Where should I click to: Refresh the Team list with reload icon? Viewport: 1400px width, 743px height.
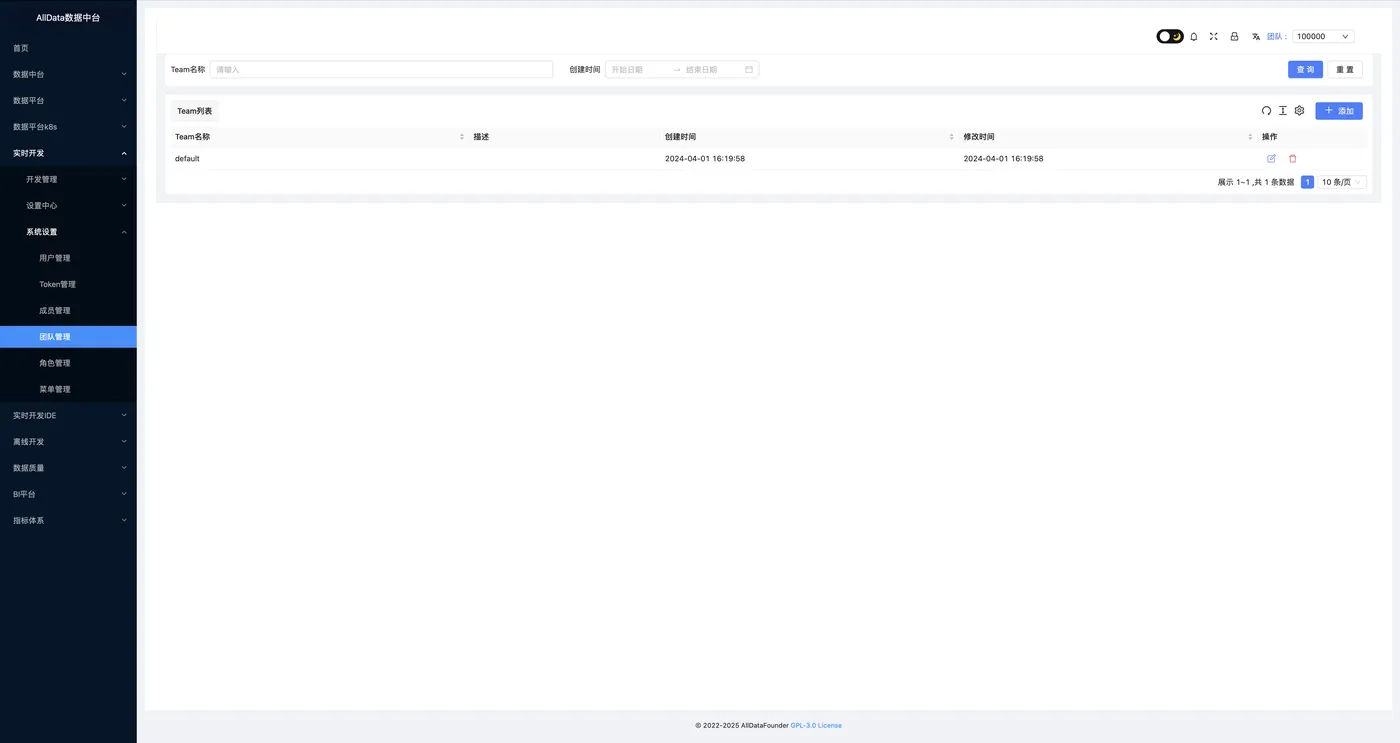tap(1266, 111)
